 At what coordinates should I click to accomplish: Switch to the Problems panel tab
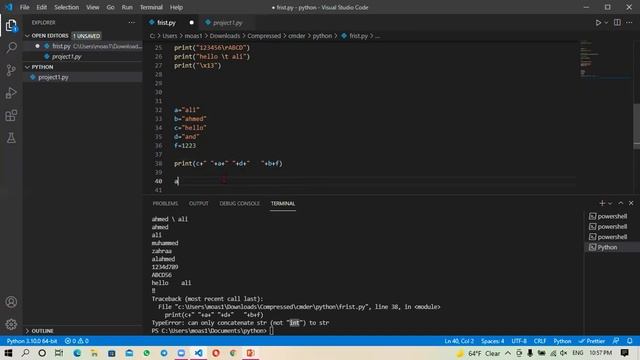165,203
